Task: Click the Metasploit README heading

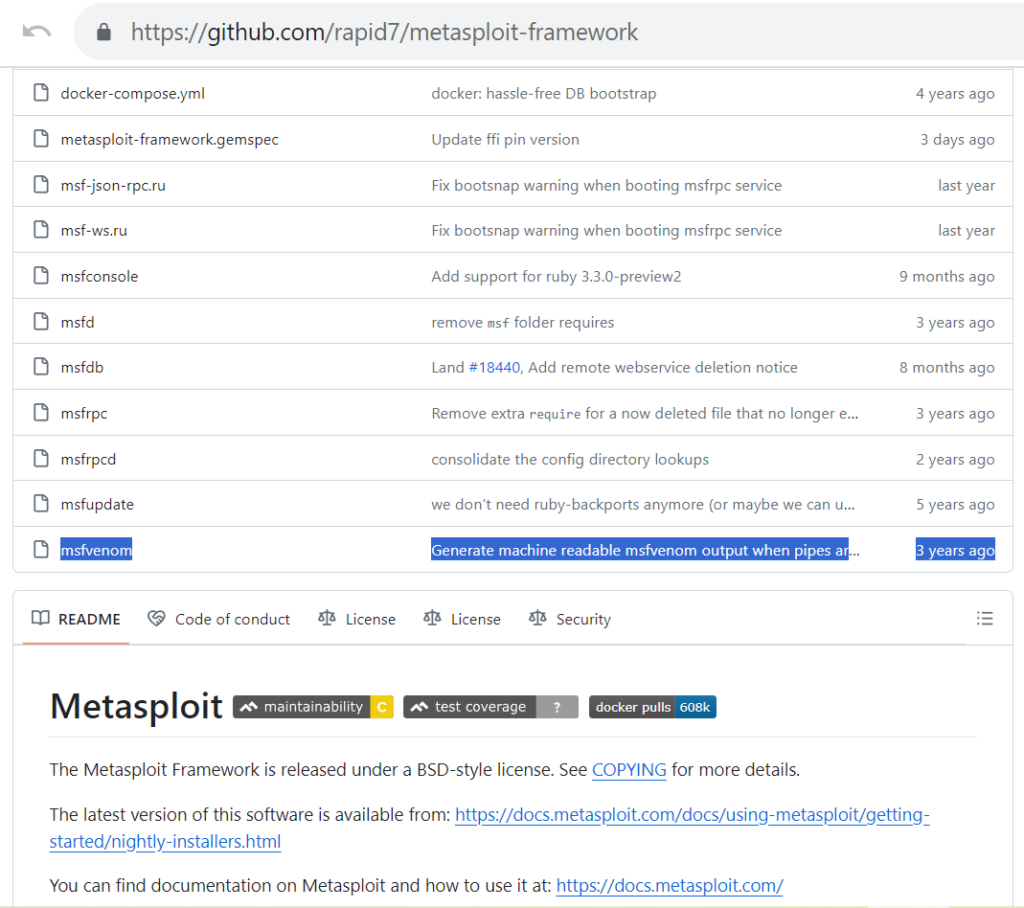Action: [x=136, y=706]
